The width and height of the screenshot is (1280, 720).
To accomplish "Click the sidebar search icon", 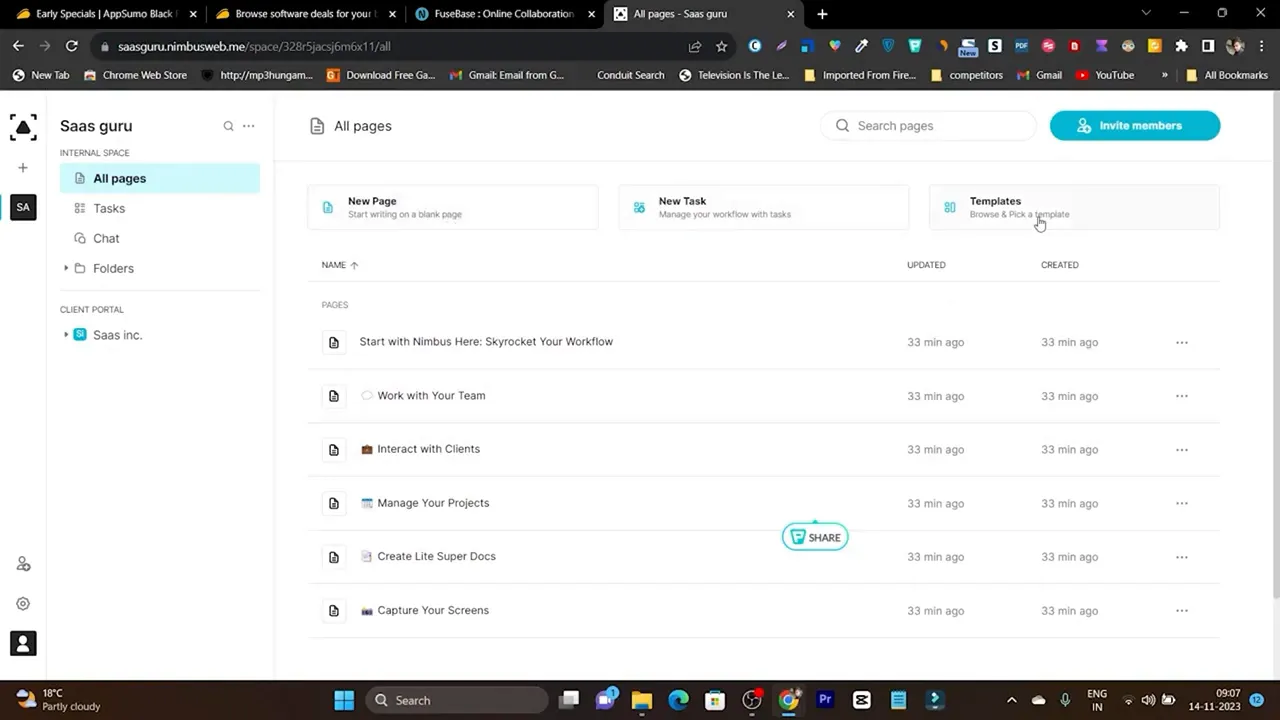I will pos(228,126).
